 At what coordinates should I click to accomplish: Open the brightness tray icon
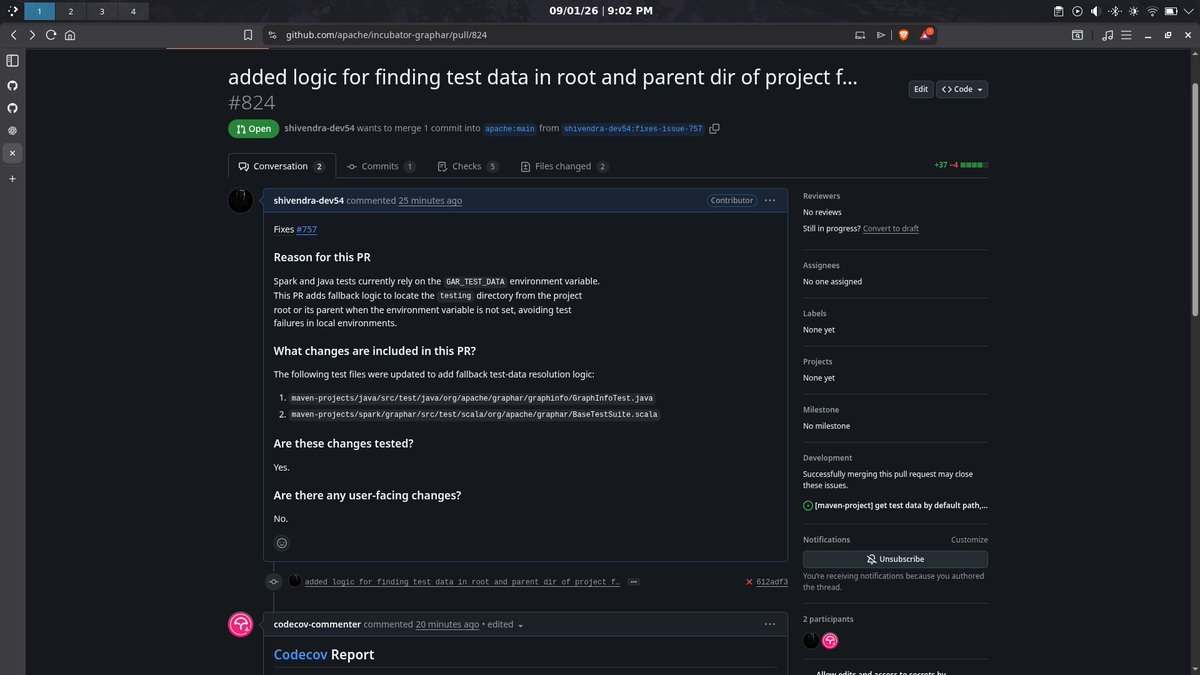(1132, 11)
